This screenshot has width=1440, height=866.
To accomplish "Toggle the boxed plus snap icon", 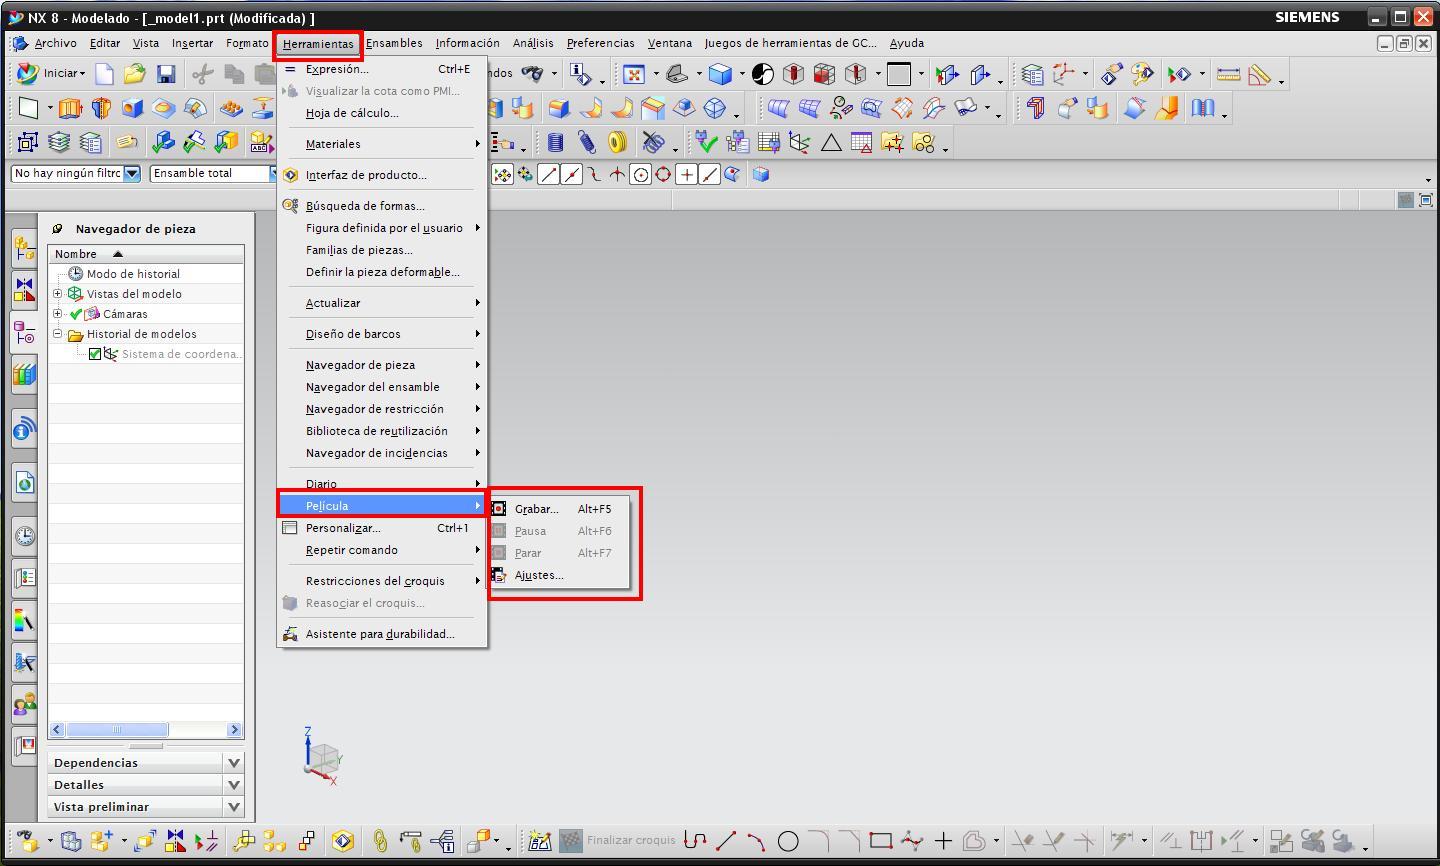I will (x=687, y=174).
